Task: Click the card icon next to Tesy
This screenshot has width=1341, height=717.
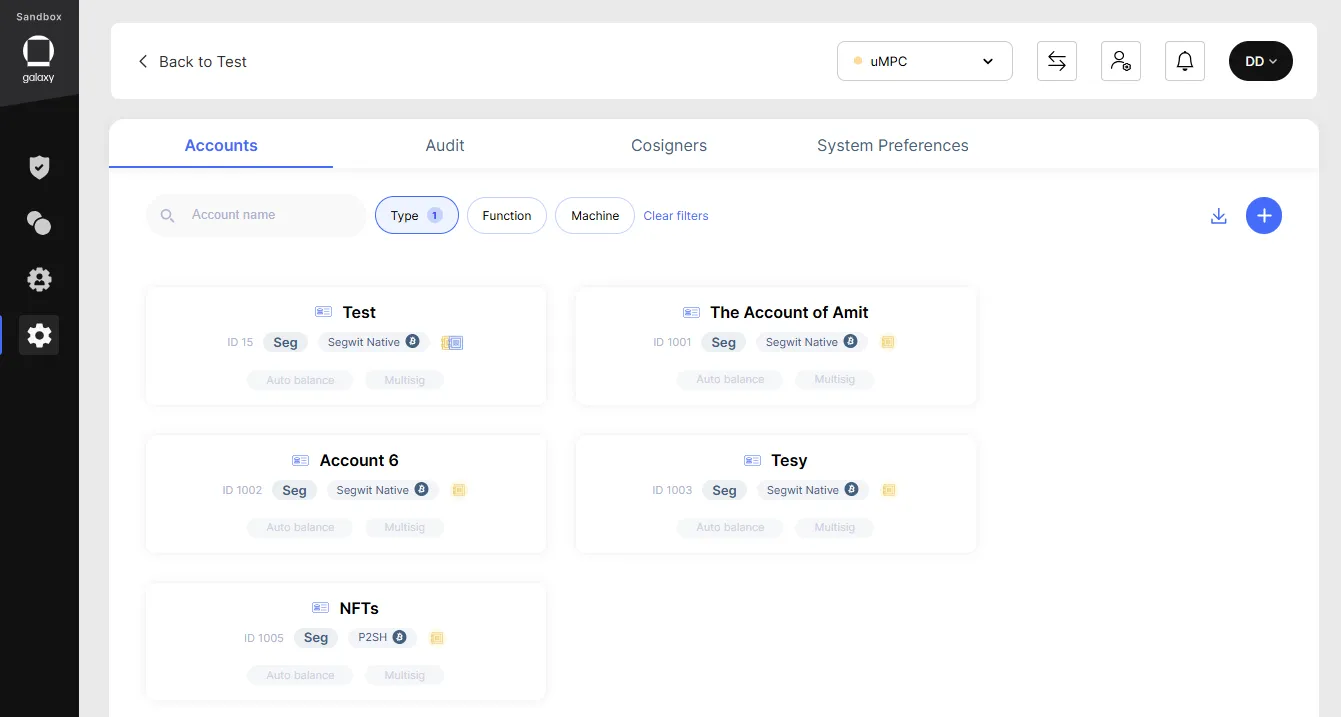Action: (752, 460)
